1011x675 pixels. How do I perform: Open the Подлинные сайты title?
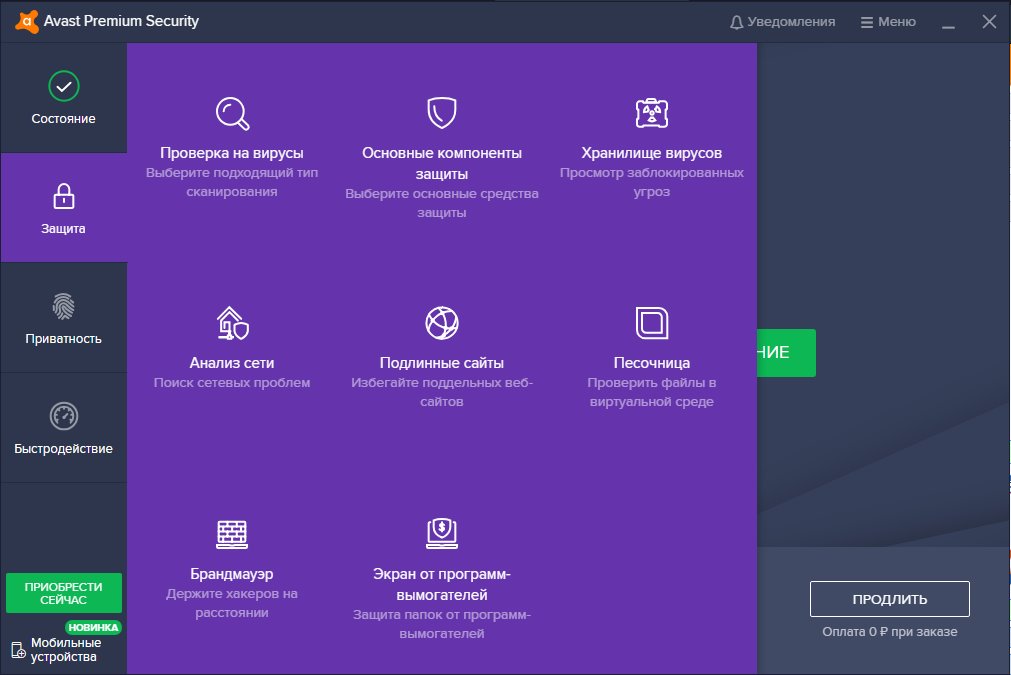[442, 363]
